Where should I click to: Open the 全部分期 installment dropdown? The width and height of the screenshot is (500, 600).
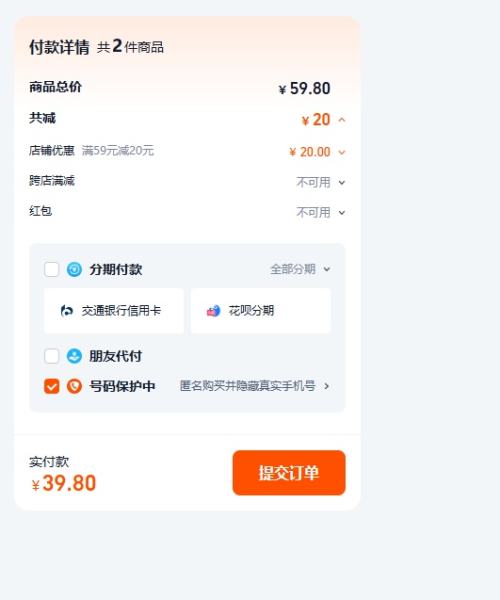pyautogui.click(x=300, y=269)
